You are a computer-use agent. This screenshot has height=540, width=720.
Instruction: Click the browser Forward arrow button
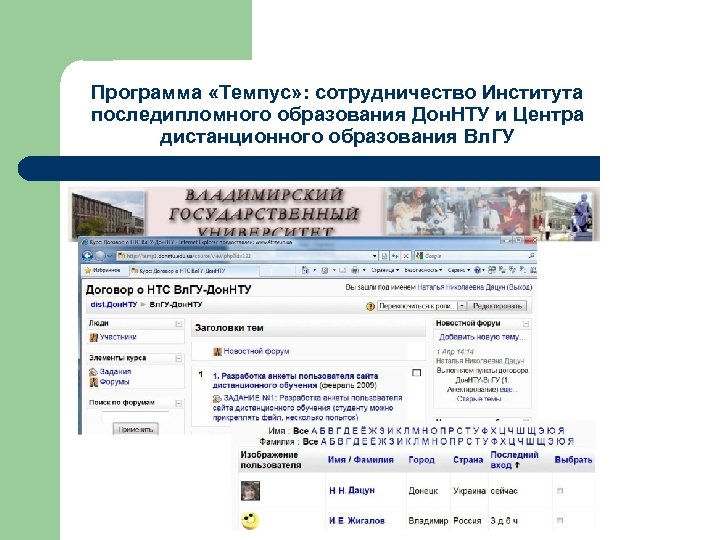point(100,256)
